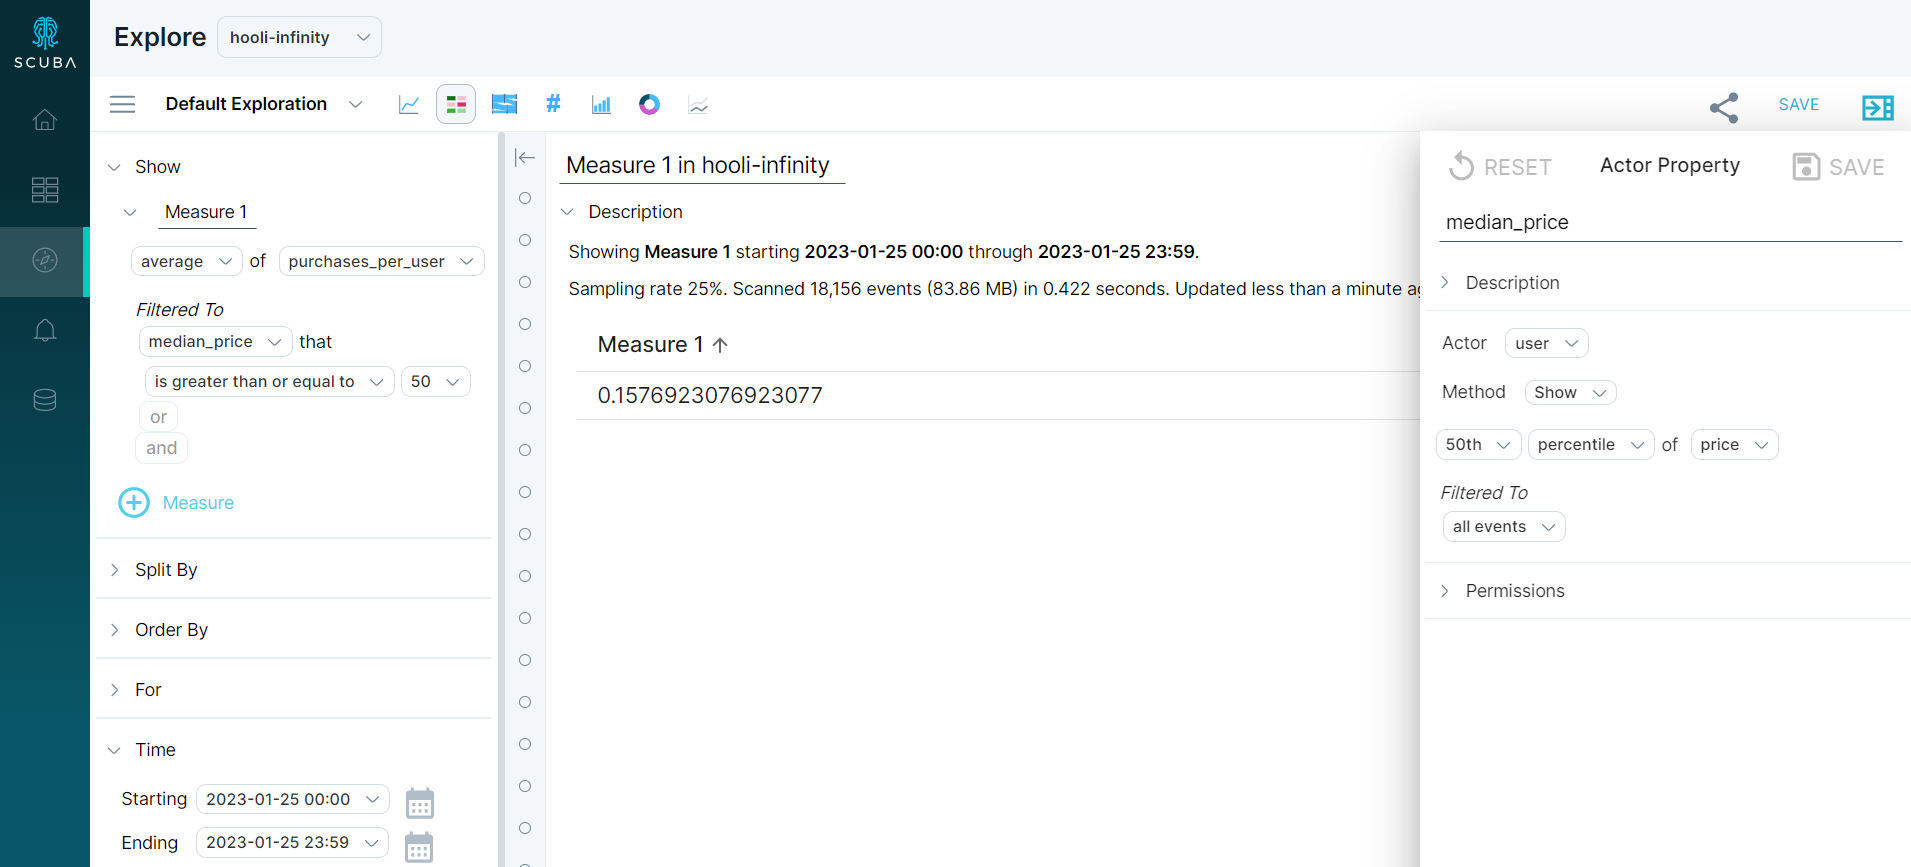The image size is (1911, 867).
Task: Expand the Order By section
Action: point(114,630)
